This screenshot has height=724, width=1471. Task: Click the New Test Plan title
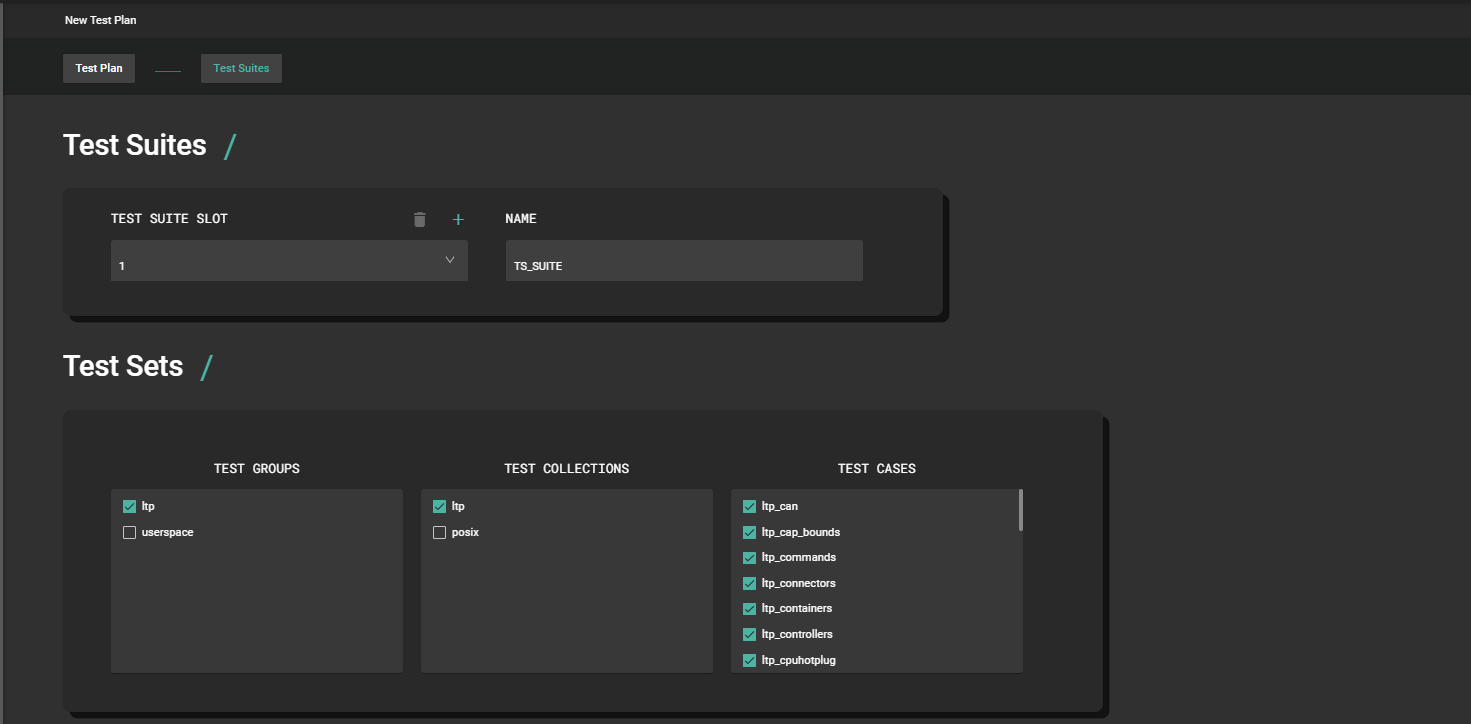point(101,20)
